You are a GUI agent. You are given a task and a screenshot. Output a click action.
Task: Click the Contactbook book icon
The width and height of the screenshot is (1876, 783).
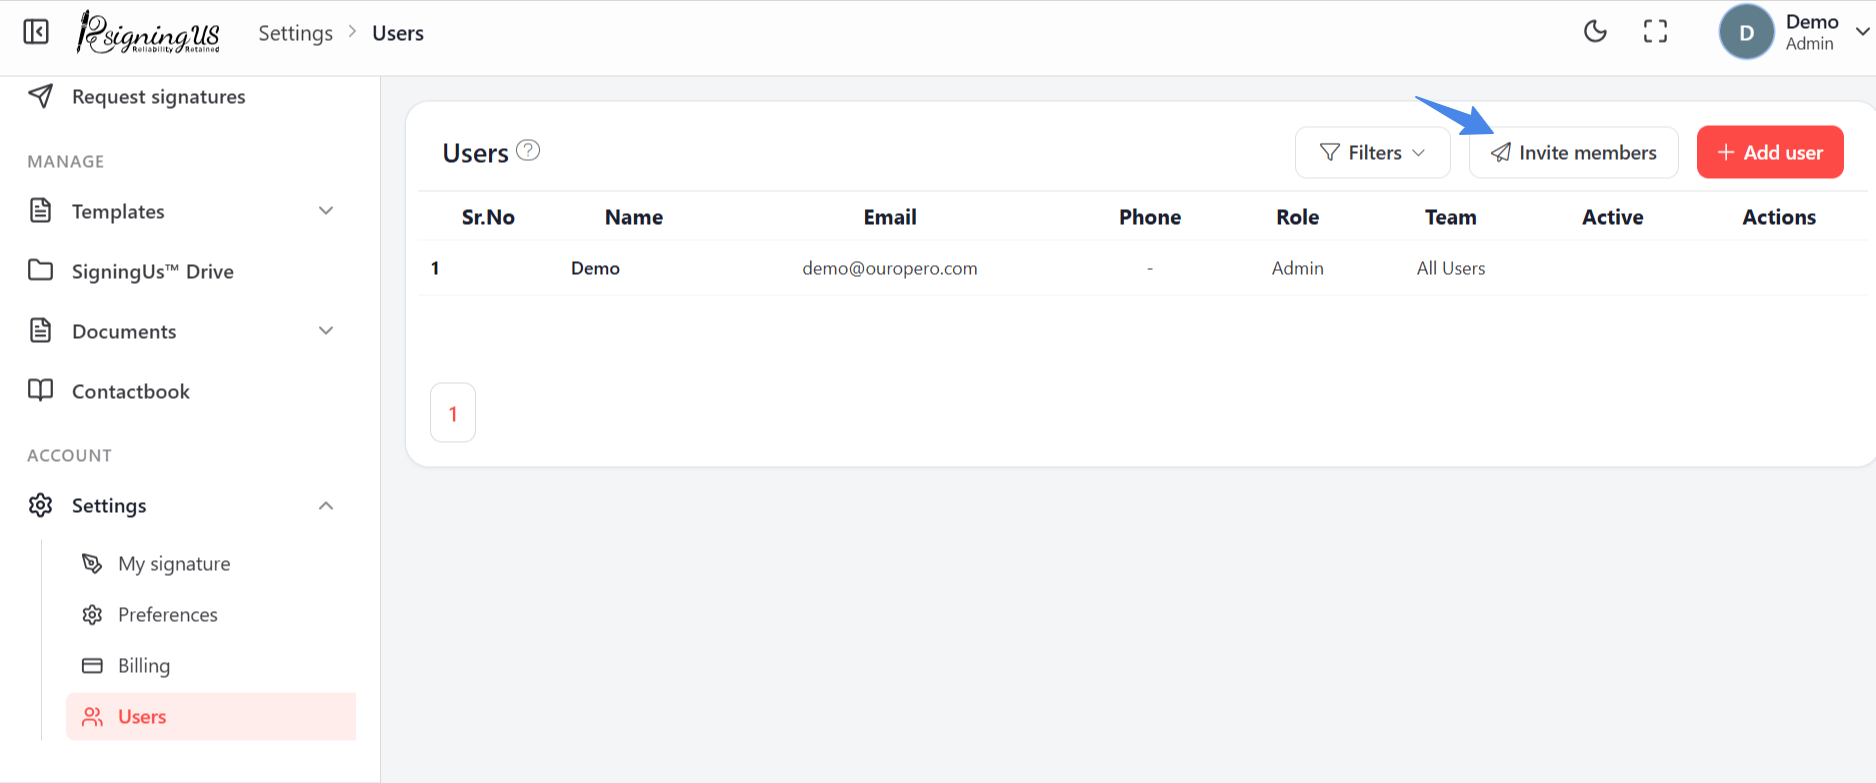coord(40,390)
